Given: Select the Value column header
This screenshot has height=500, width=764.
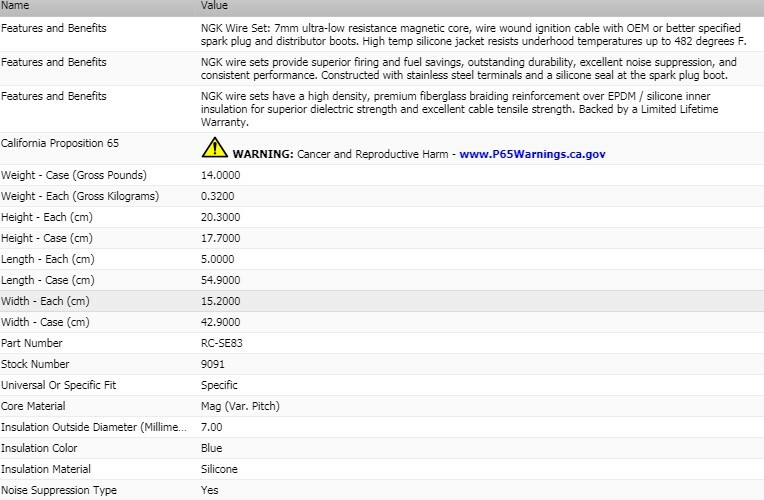Looking at the screenshot, I should click(214, 5).
